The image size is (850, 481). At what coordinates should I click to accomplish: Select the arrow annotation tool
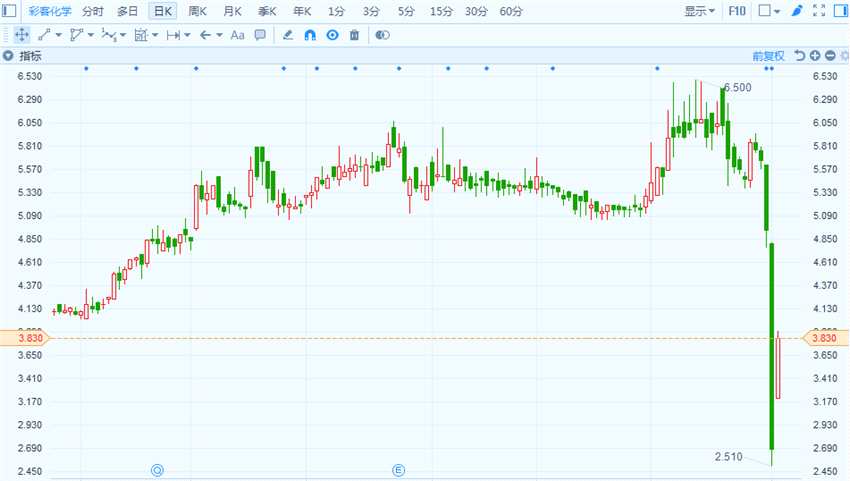point(205,35)
